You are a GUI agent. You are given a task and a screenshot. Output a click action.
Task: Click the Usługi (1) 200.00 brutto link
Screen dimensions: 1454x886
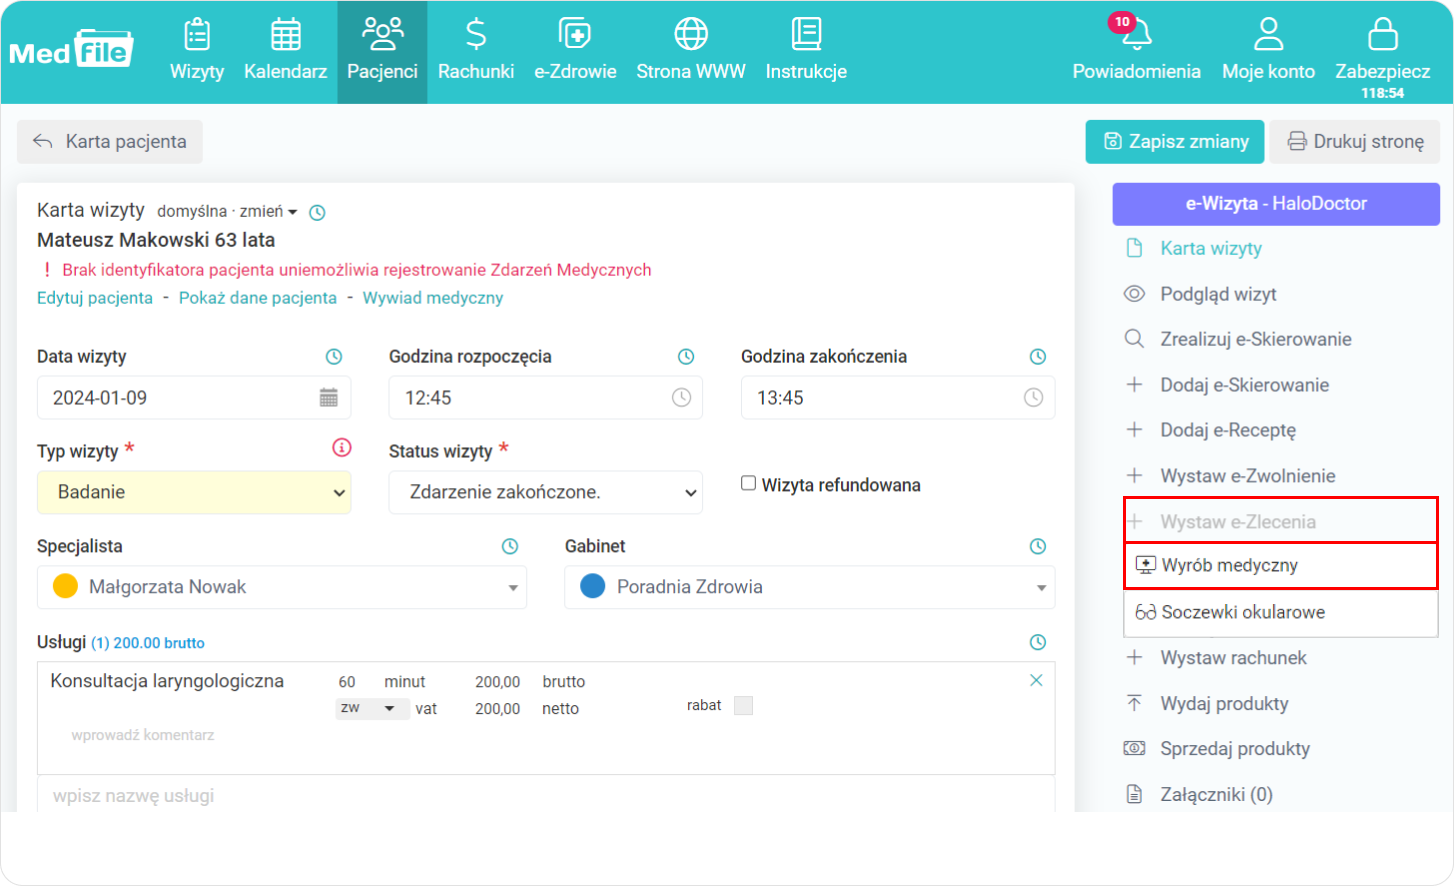coord(148,643)
